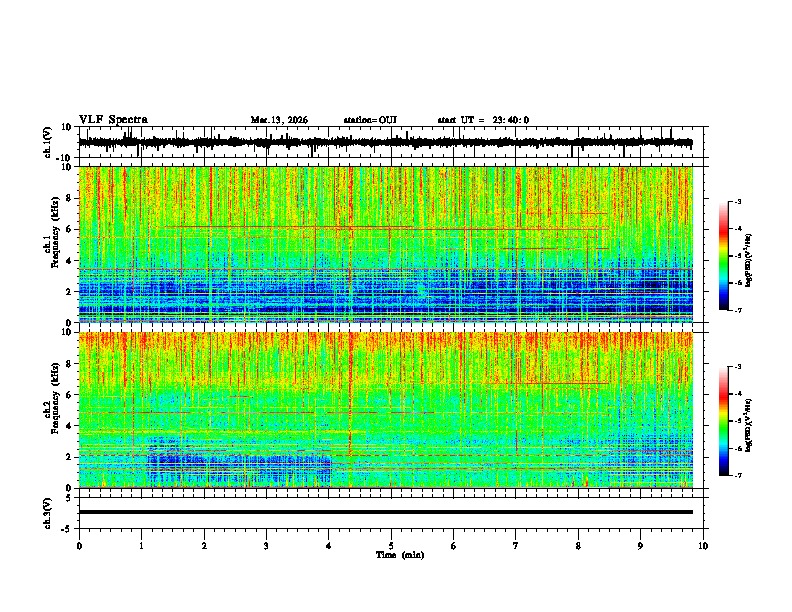Click the time axis tick label 10
Image resolution: width=792 pixels, height=612 pixels.
pos(703,546)
